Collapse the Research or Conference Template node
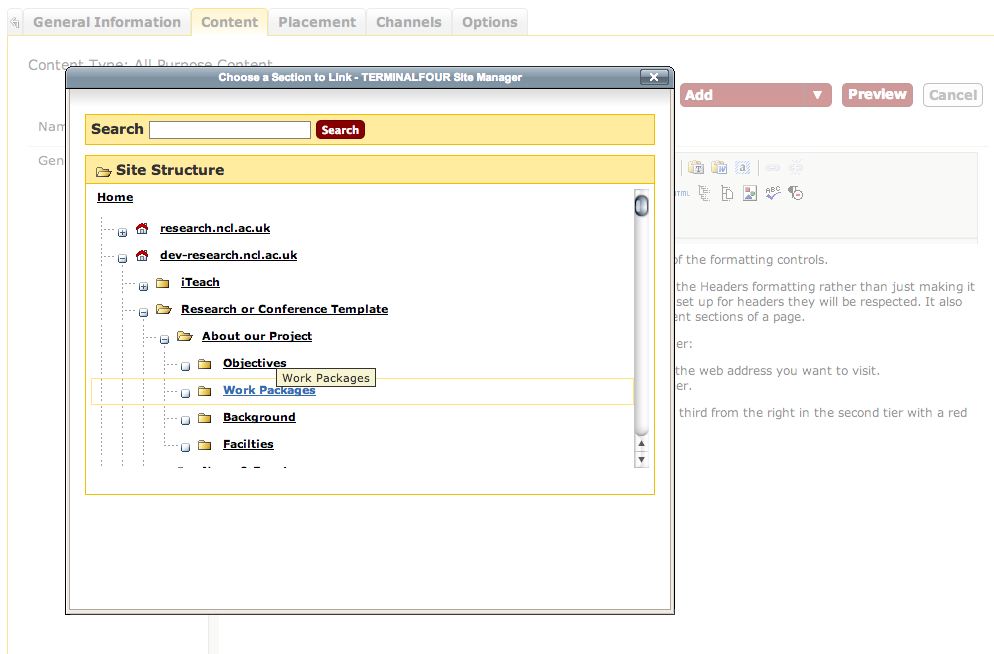994x654 pixels. pos(143,313)
